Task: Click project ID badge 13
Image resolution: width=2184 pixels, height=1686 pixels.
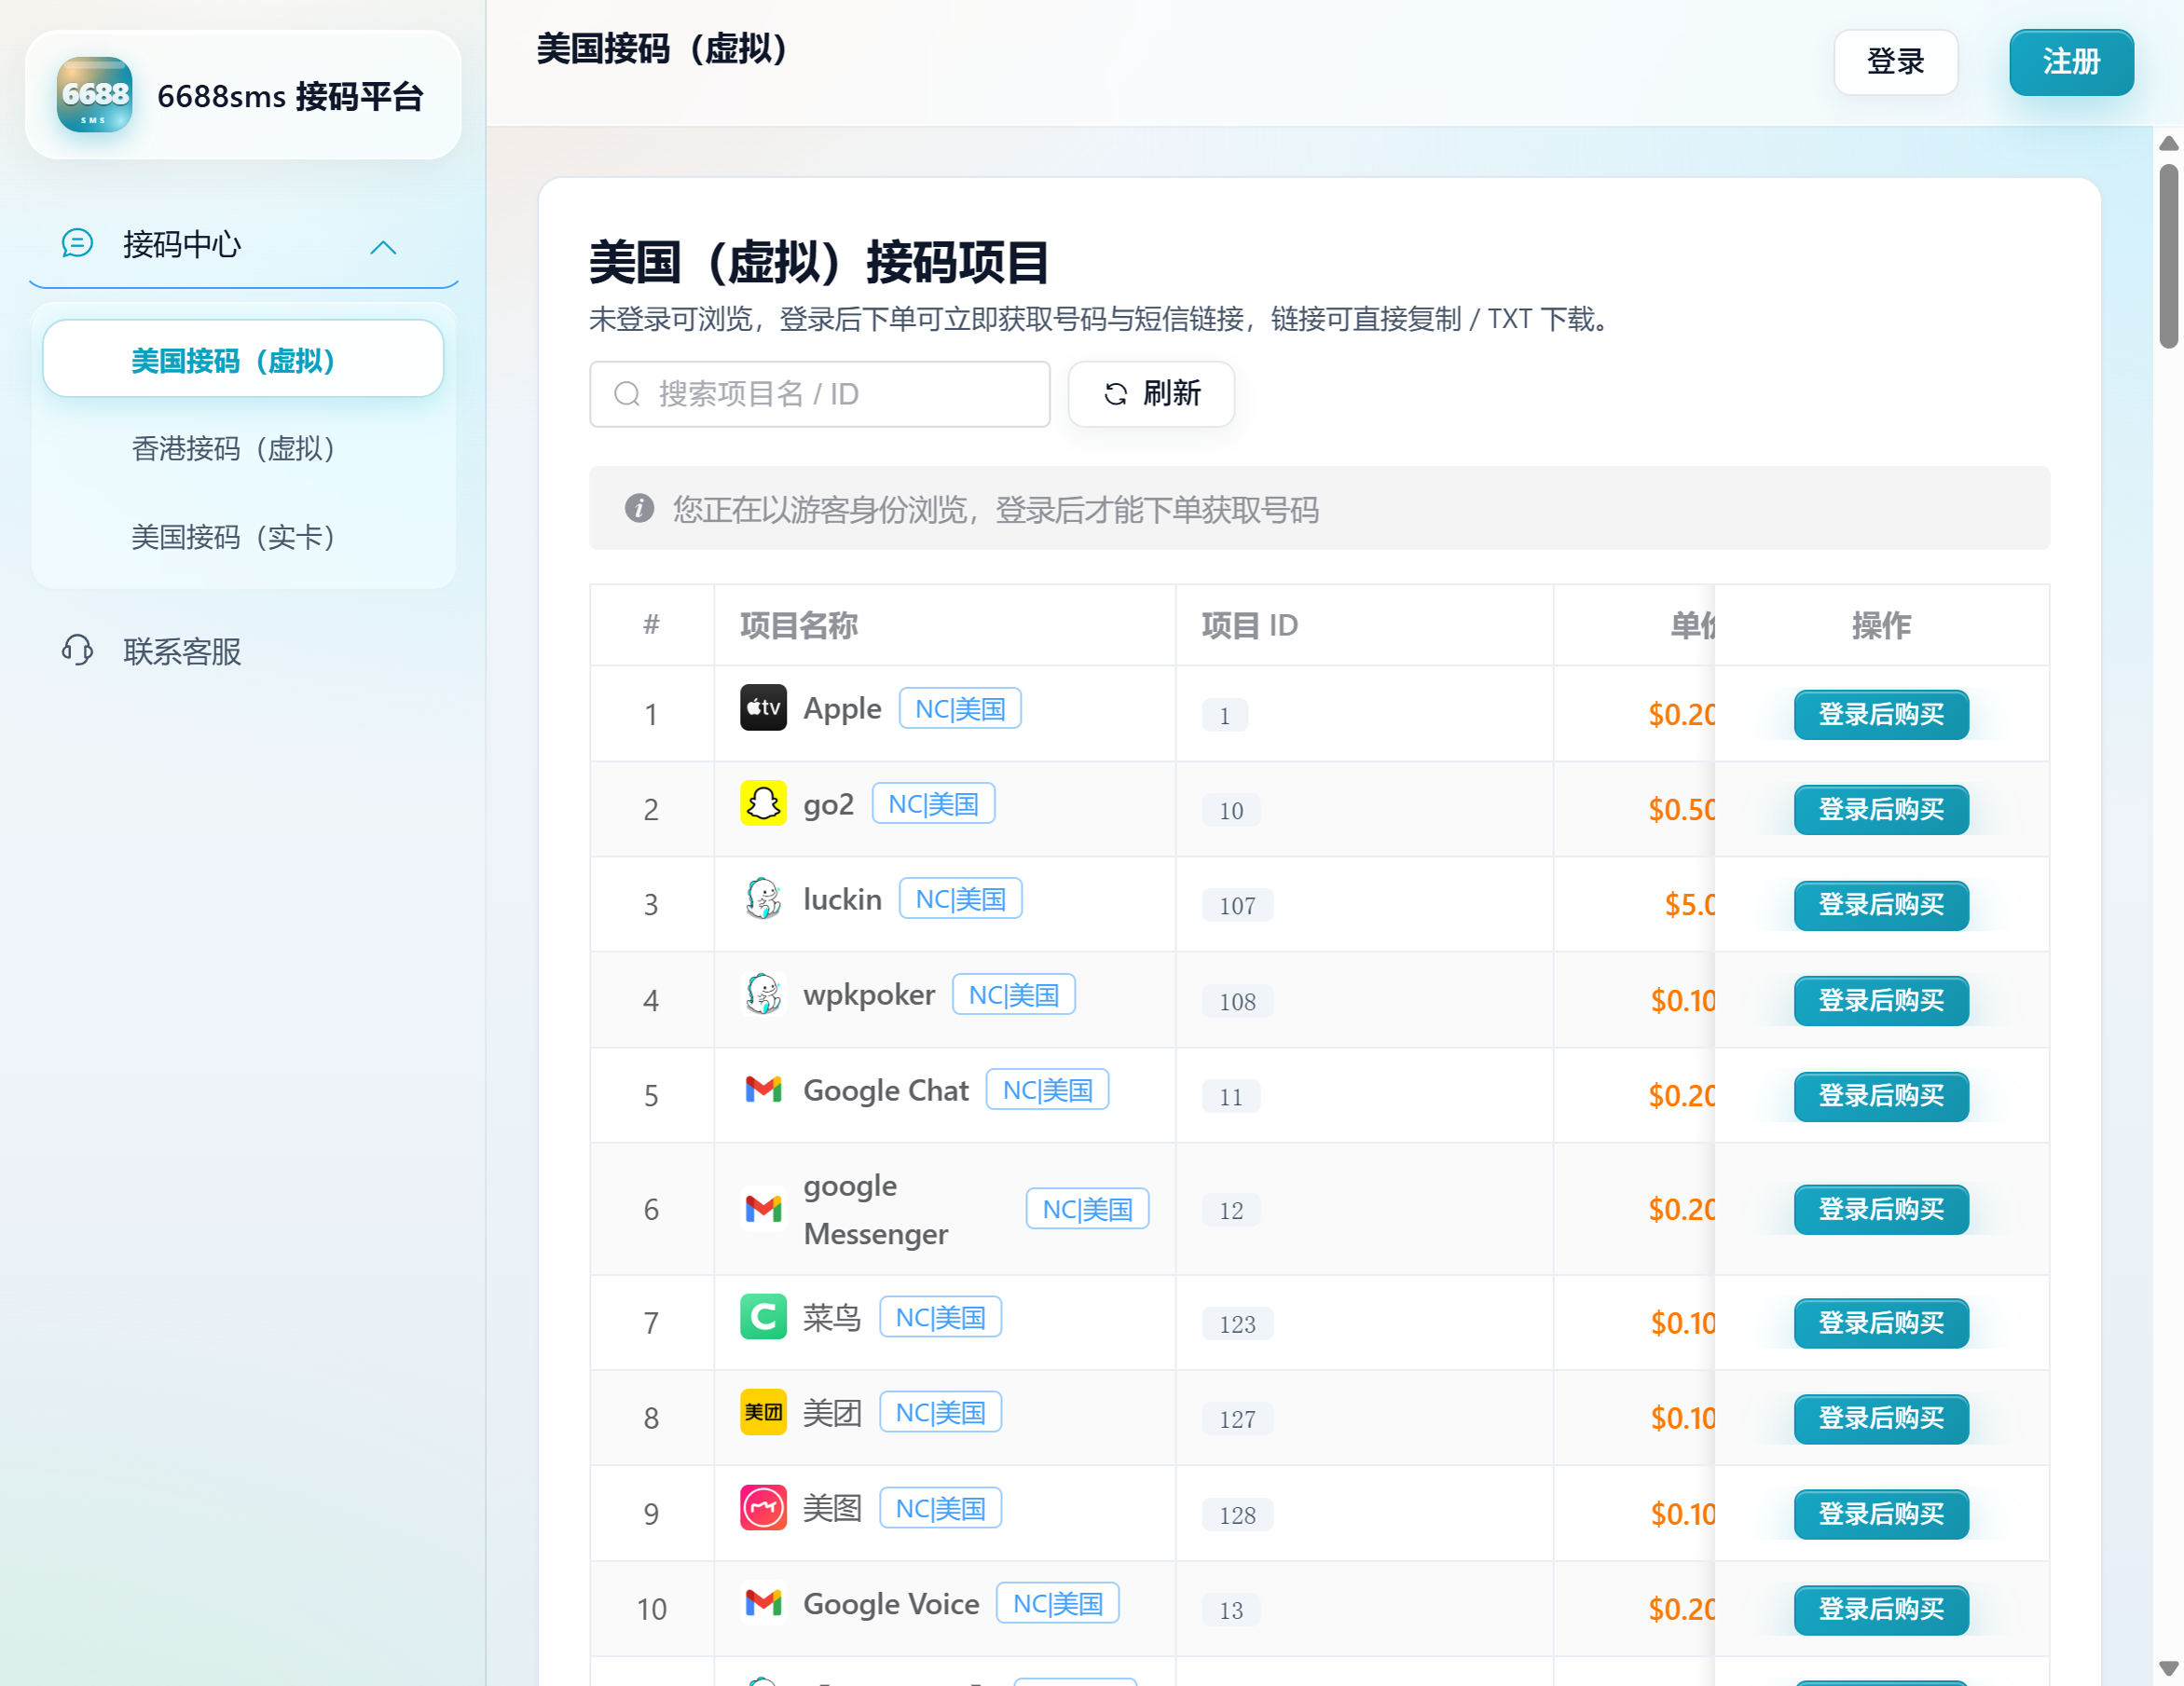Action: click(x=1231, y=1610)
